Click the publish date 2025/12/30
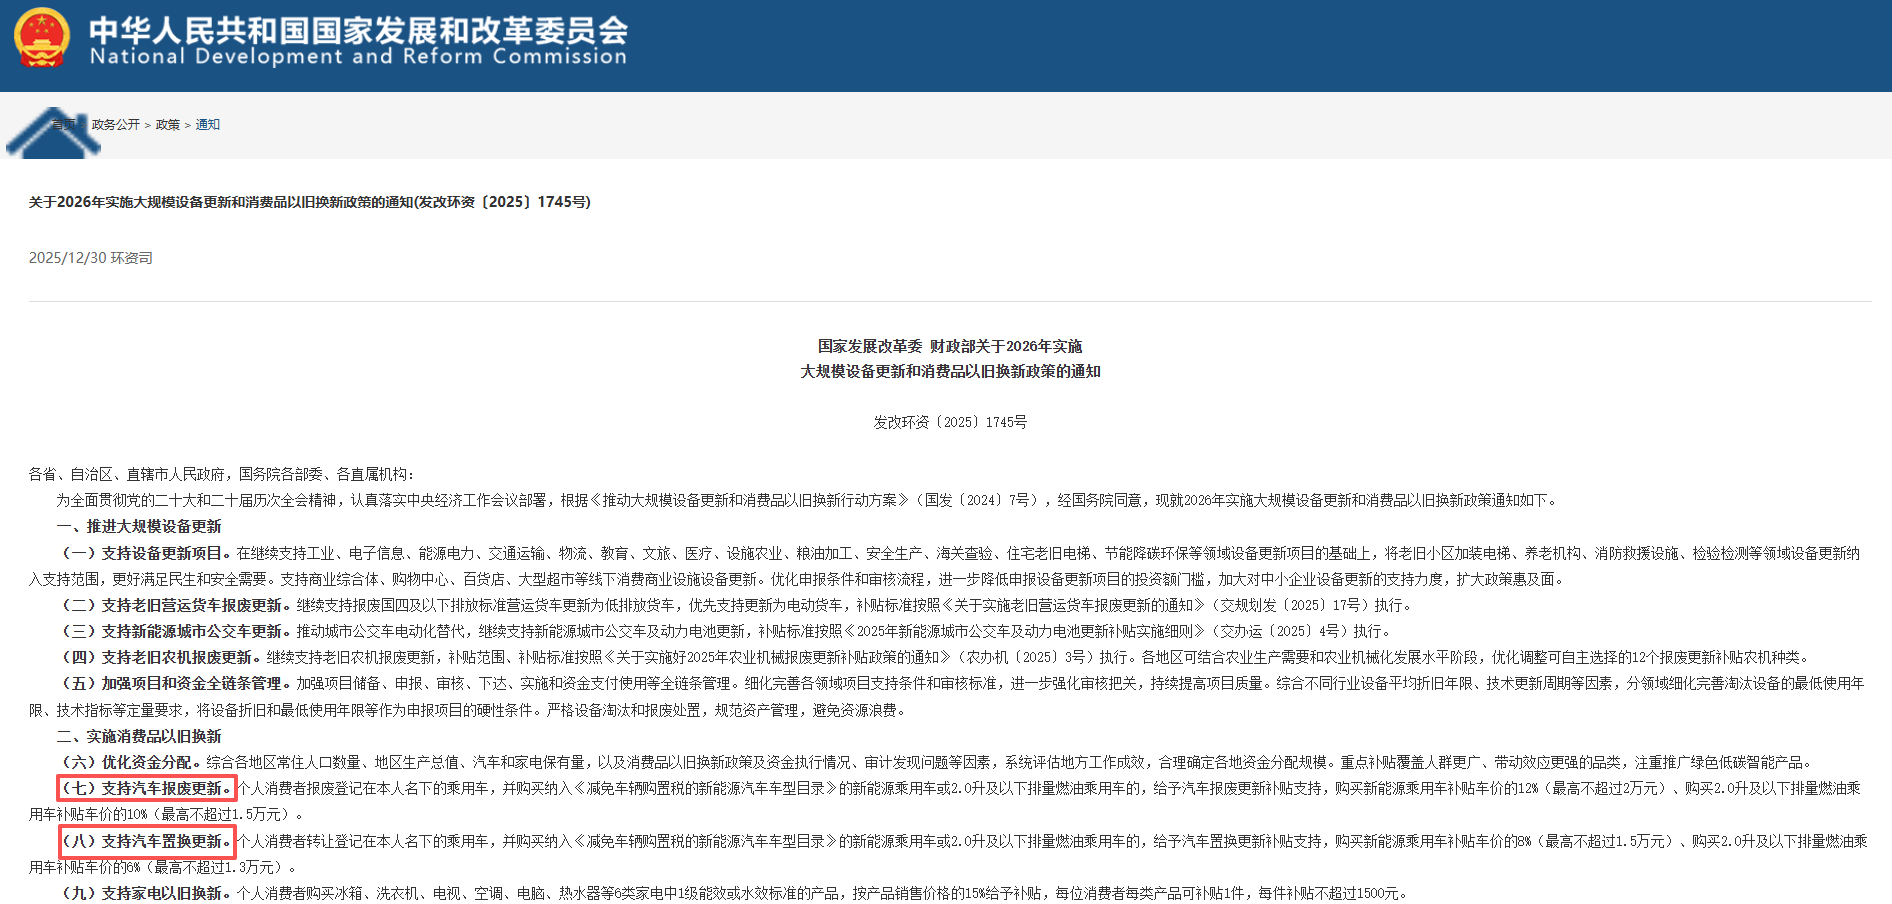The height and width of the screenshot is (904, 1892). click(67, 258)
